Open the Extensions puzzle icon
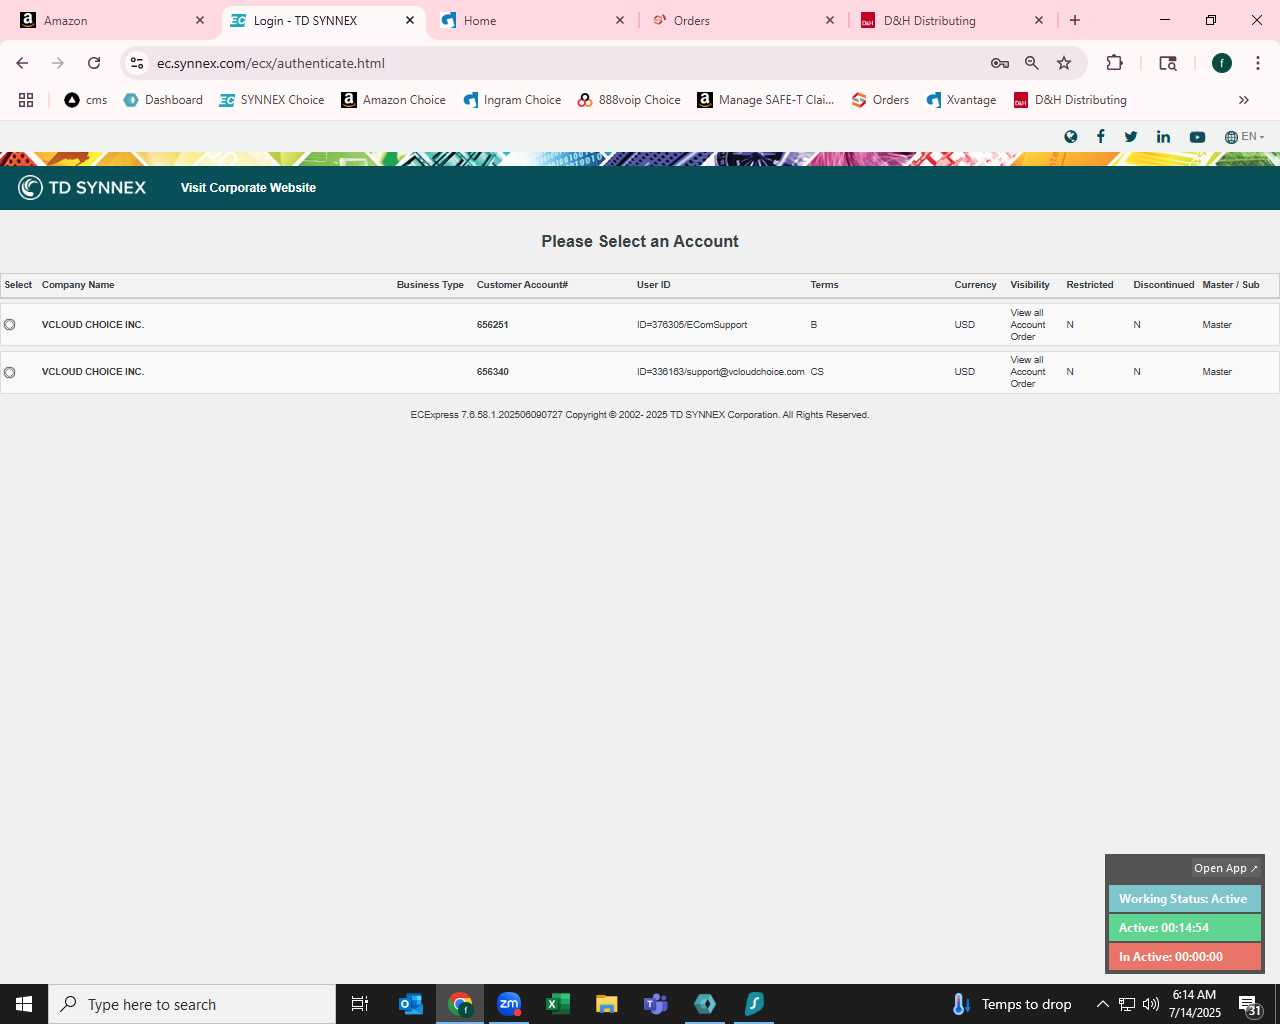Screen dimensions: 1280x1024 1115,63
